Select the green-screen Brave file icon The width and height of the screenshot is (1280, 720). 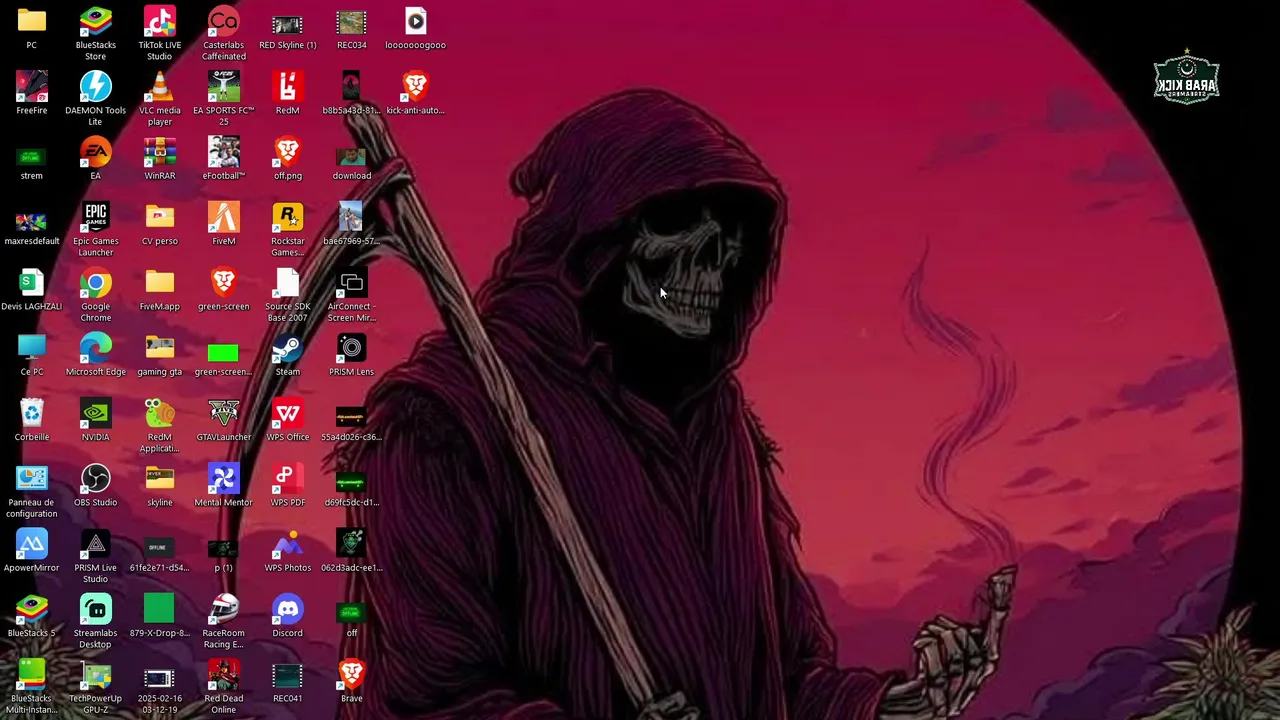pos(223,283)
